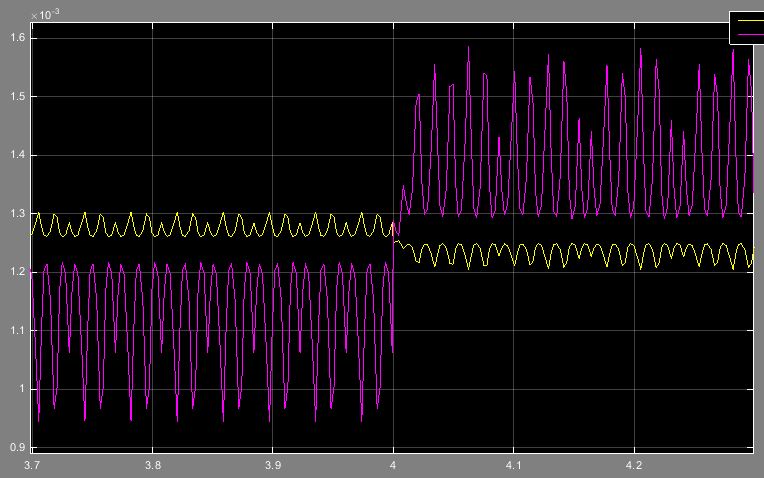
Task: Click the tallest magenta peak after 4.05
Action: 468,48
